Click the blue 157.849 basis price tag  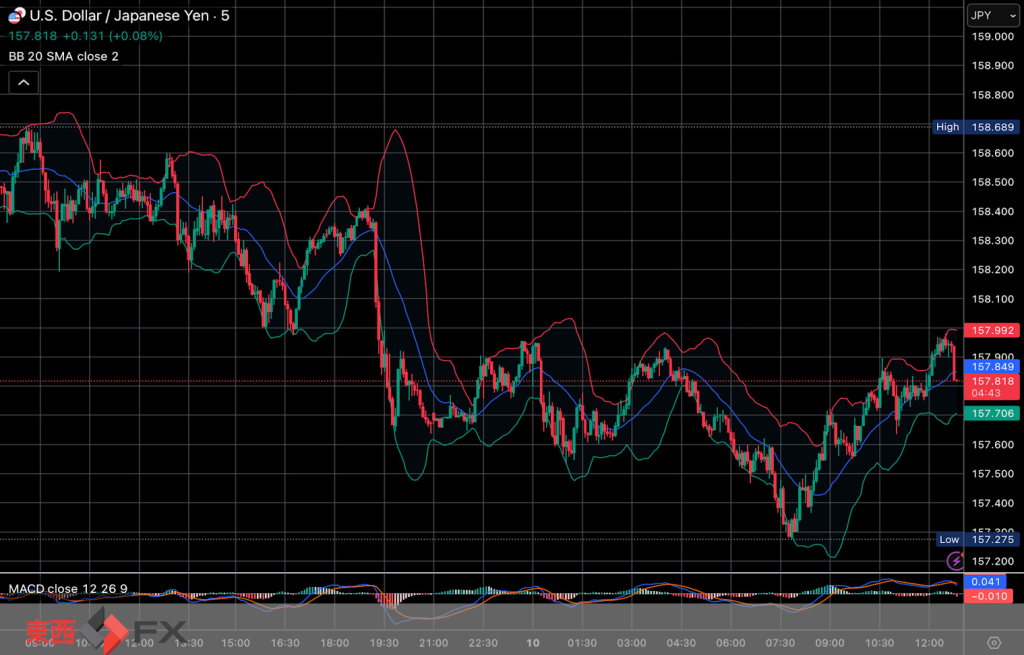pyautogui.click(x=989, y=367)
